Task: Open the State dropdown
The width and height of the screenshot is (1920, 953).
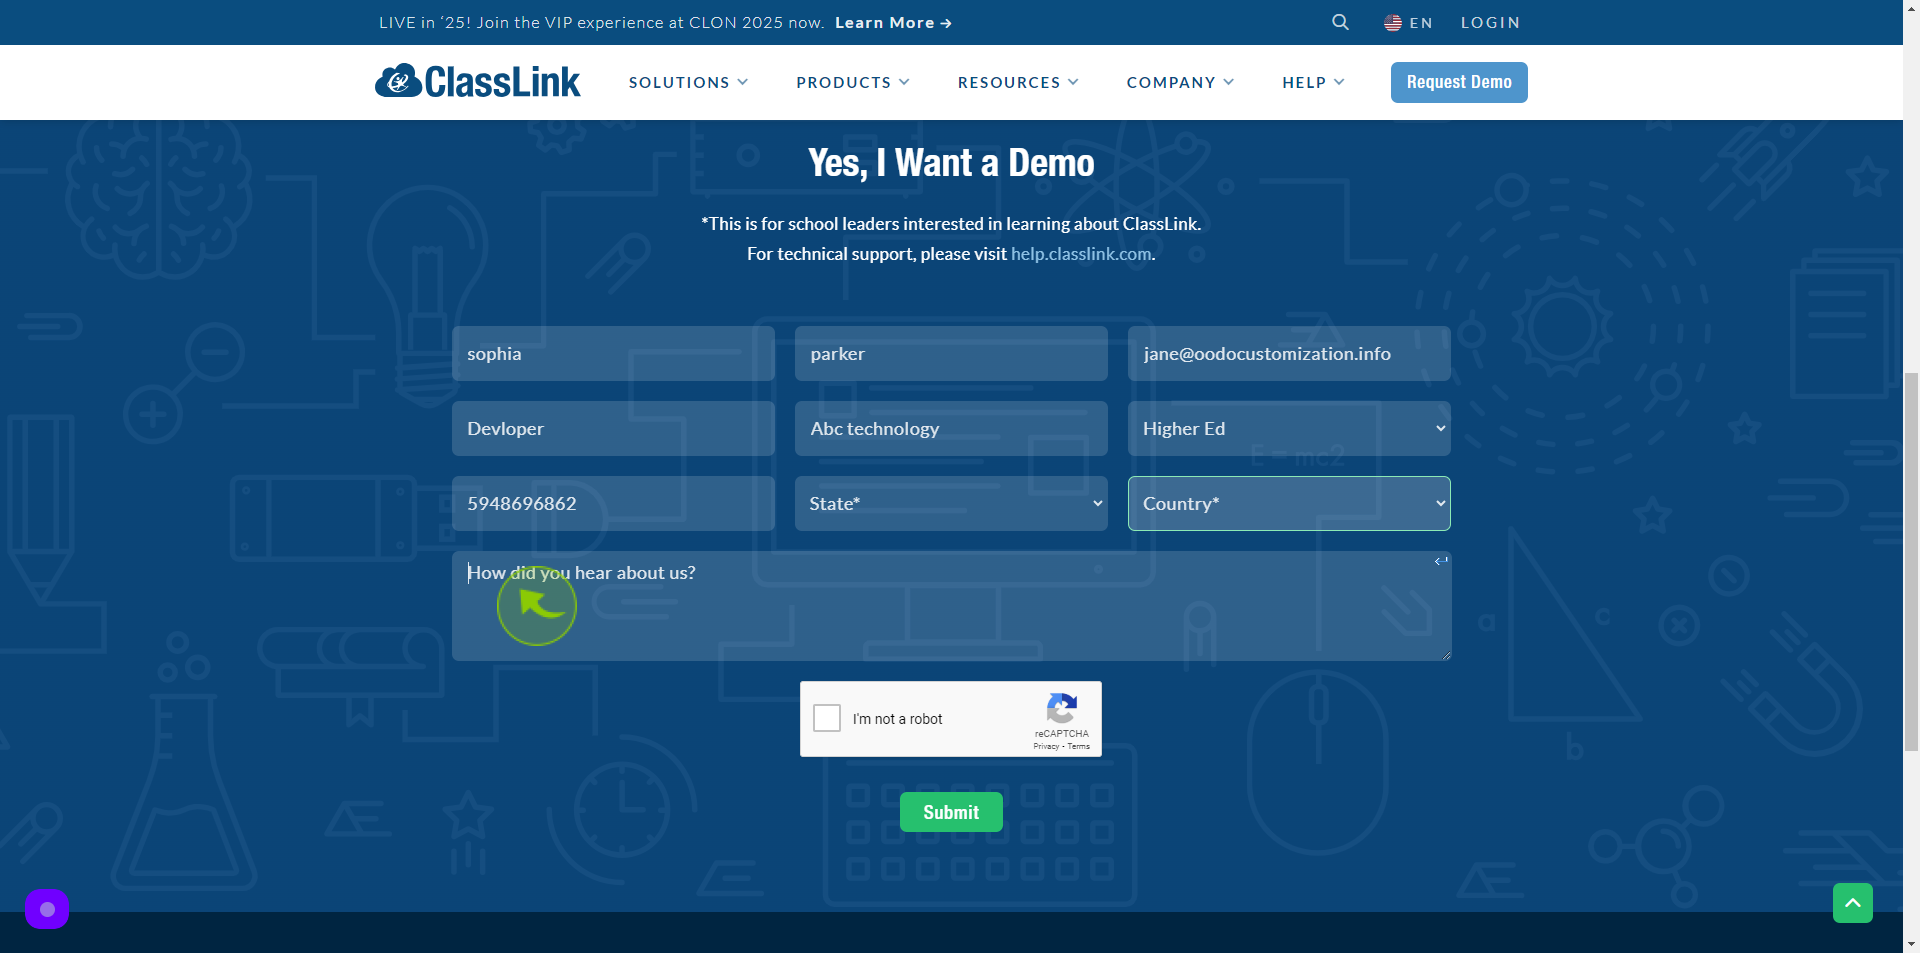Action: click(951, 503)
